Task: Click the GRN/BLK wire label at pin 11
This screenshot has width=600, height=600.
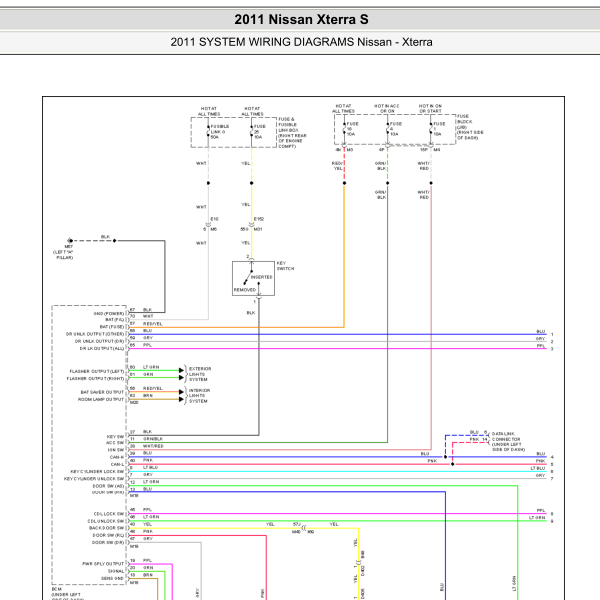Action: (153, 439)
